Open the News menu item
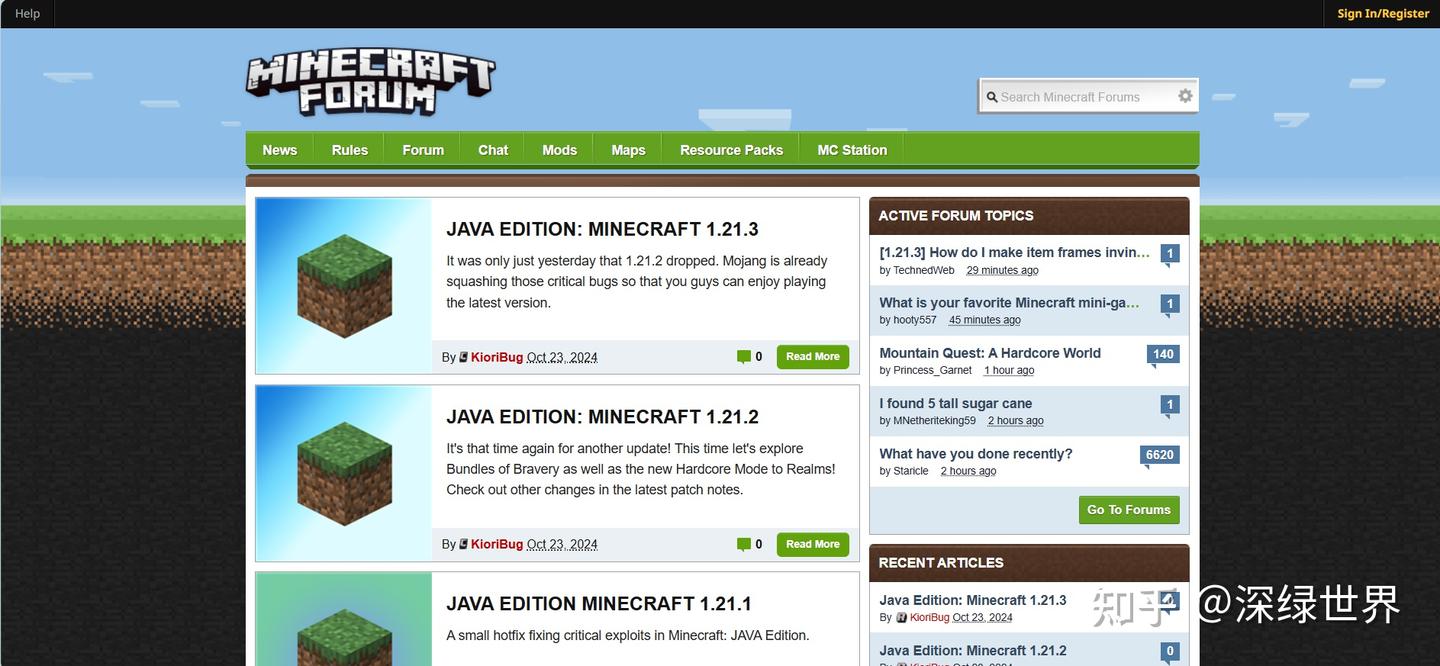This screenshot has height=666, width=1440. click(278, 149)
